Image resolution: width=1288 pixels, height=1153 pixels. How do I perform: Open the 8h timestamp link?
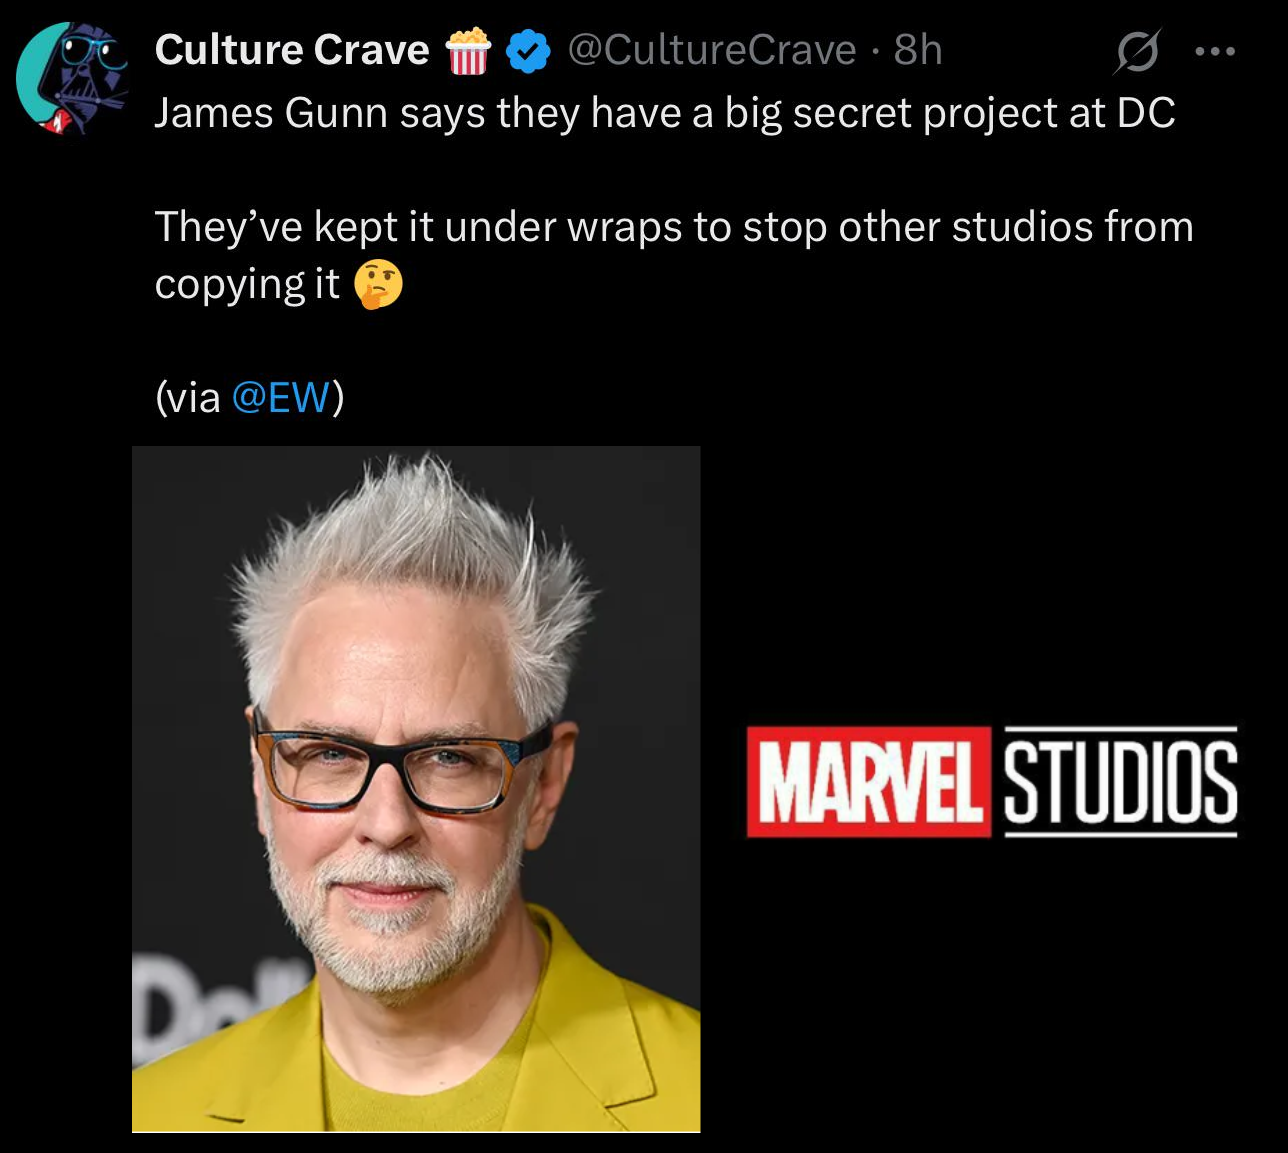pos(918,50)
